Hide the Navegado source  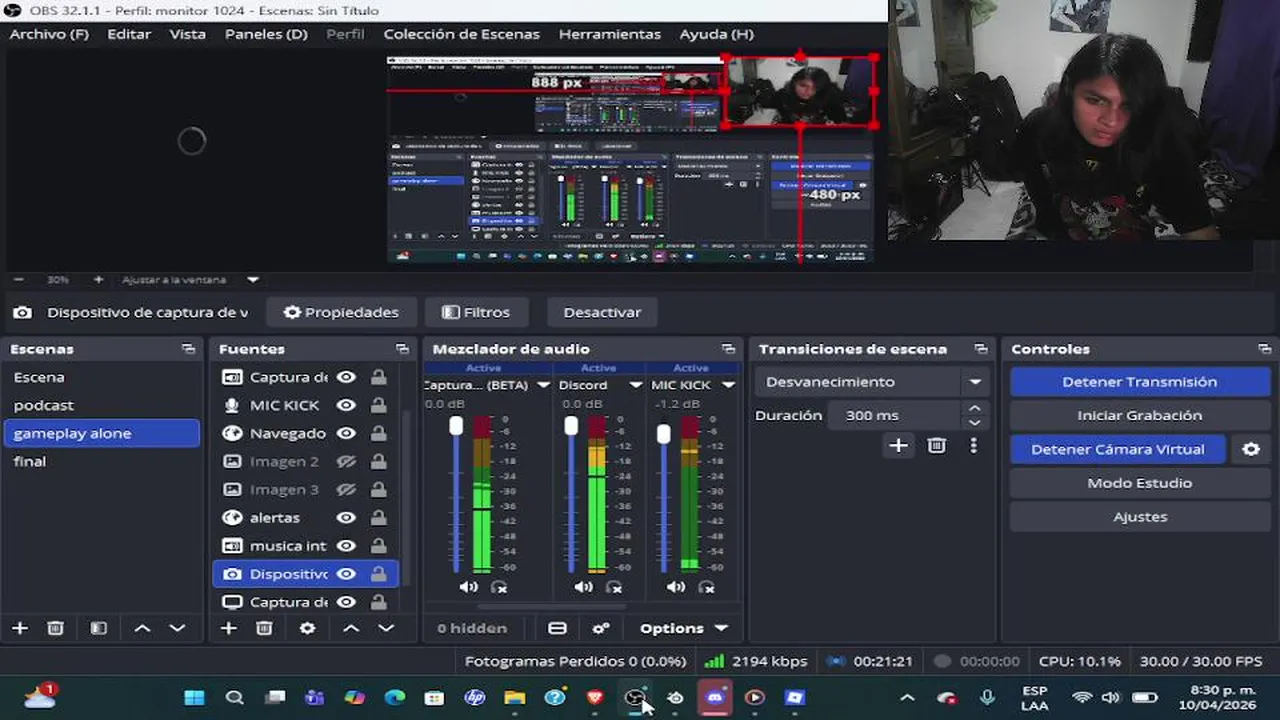346,433
